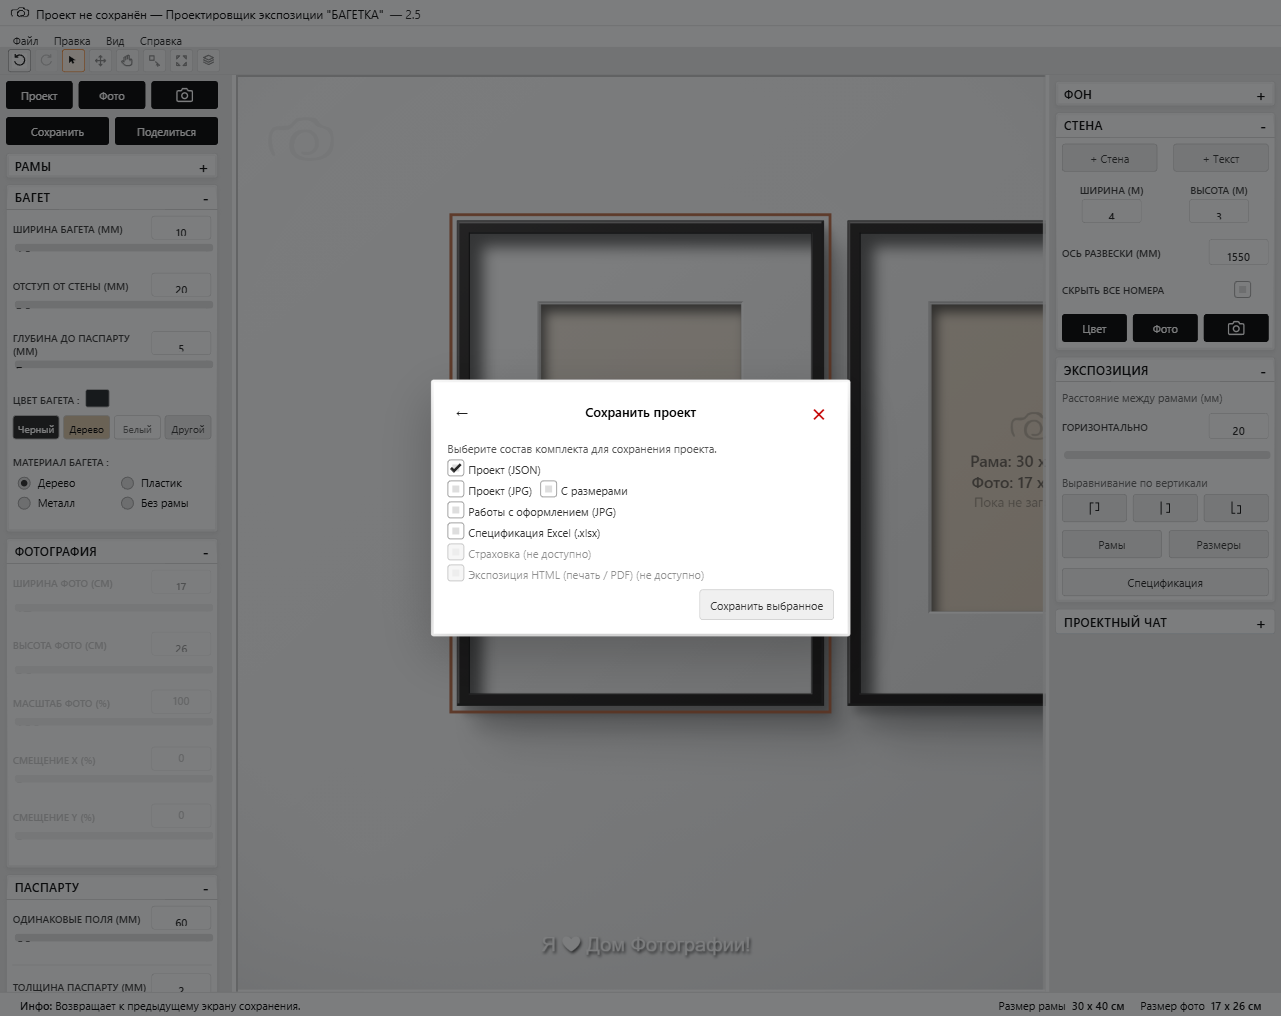
Task: Align frames vertically by top edge
Action: click(x=1094, y=508)
